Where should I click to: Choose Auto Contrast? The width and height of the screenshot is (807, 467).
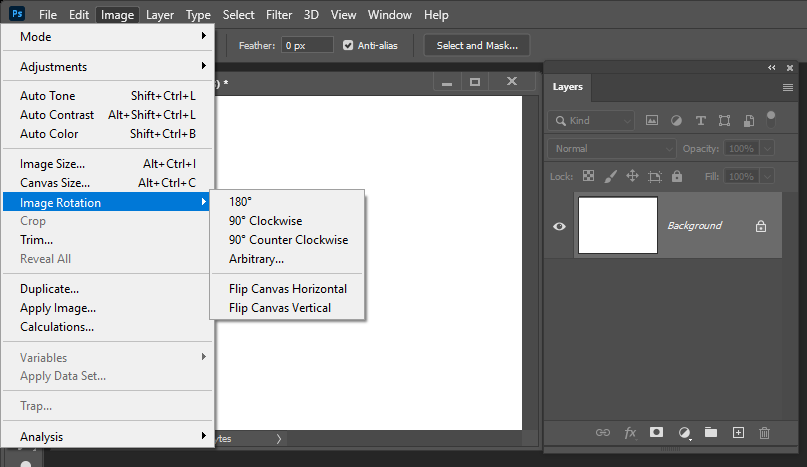click(x=108, y=114)
